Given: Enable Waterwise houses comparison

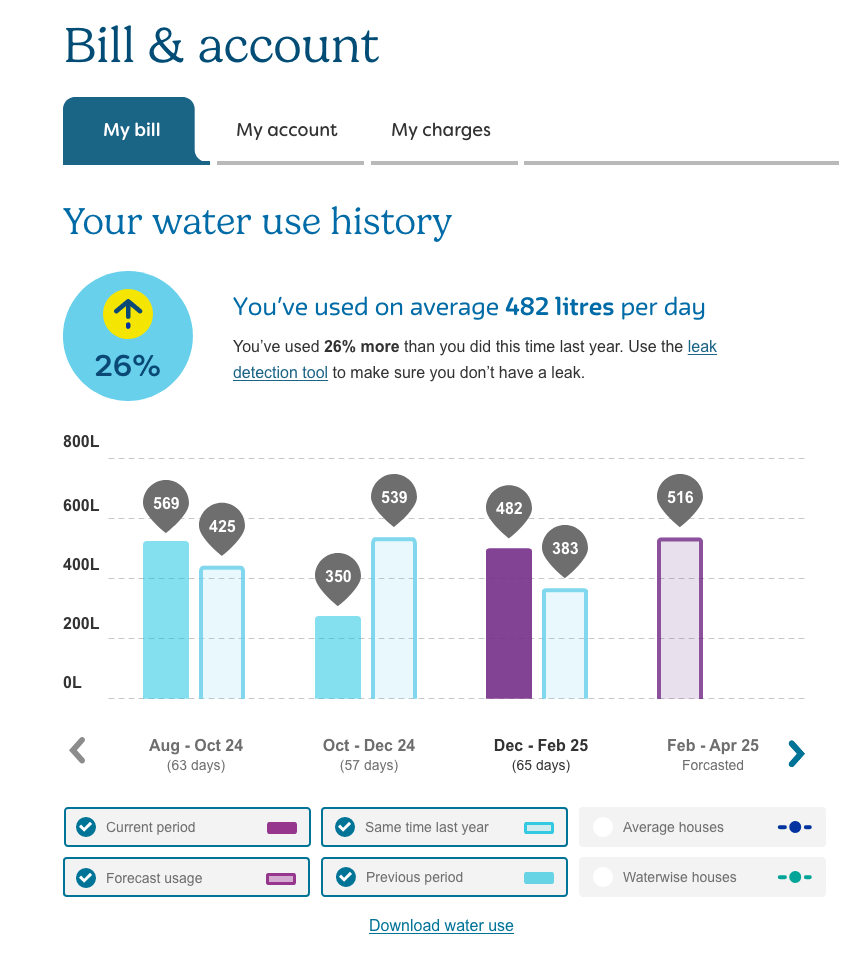Looking at the screenshot, I should point(603,877).
